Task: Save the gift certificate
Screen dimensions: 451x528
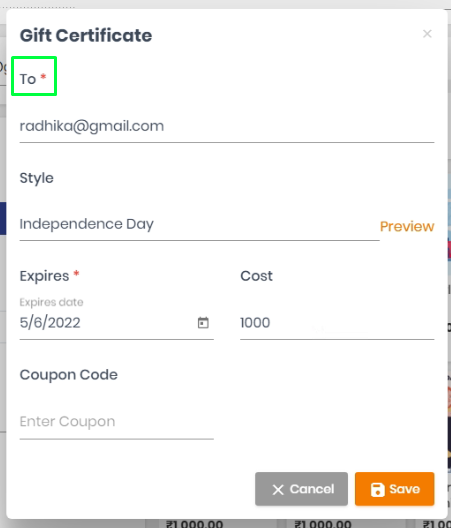Action: pyautogui.click(x=394, y=489)
